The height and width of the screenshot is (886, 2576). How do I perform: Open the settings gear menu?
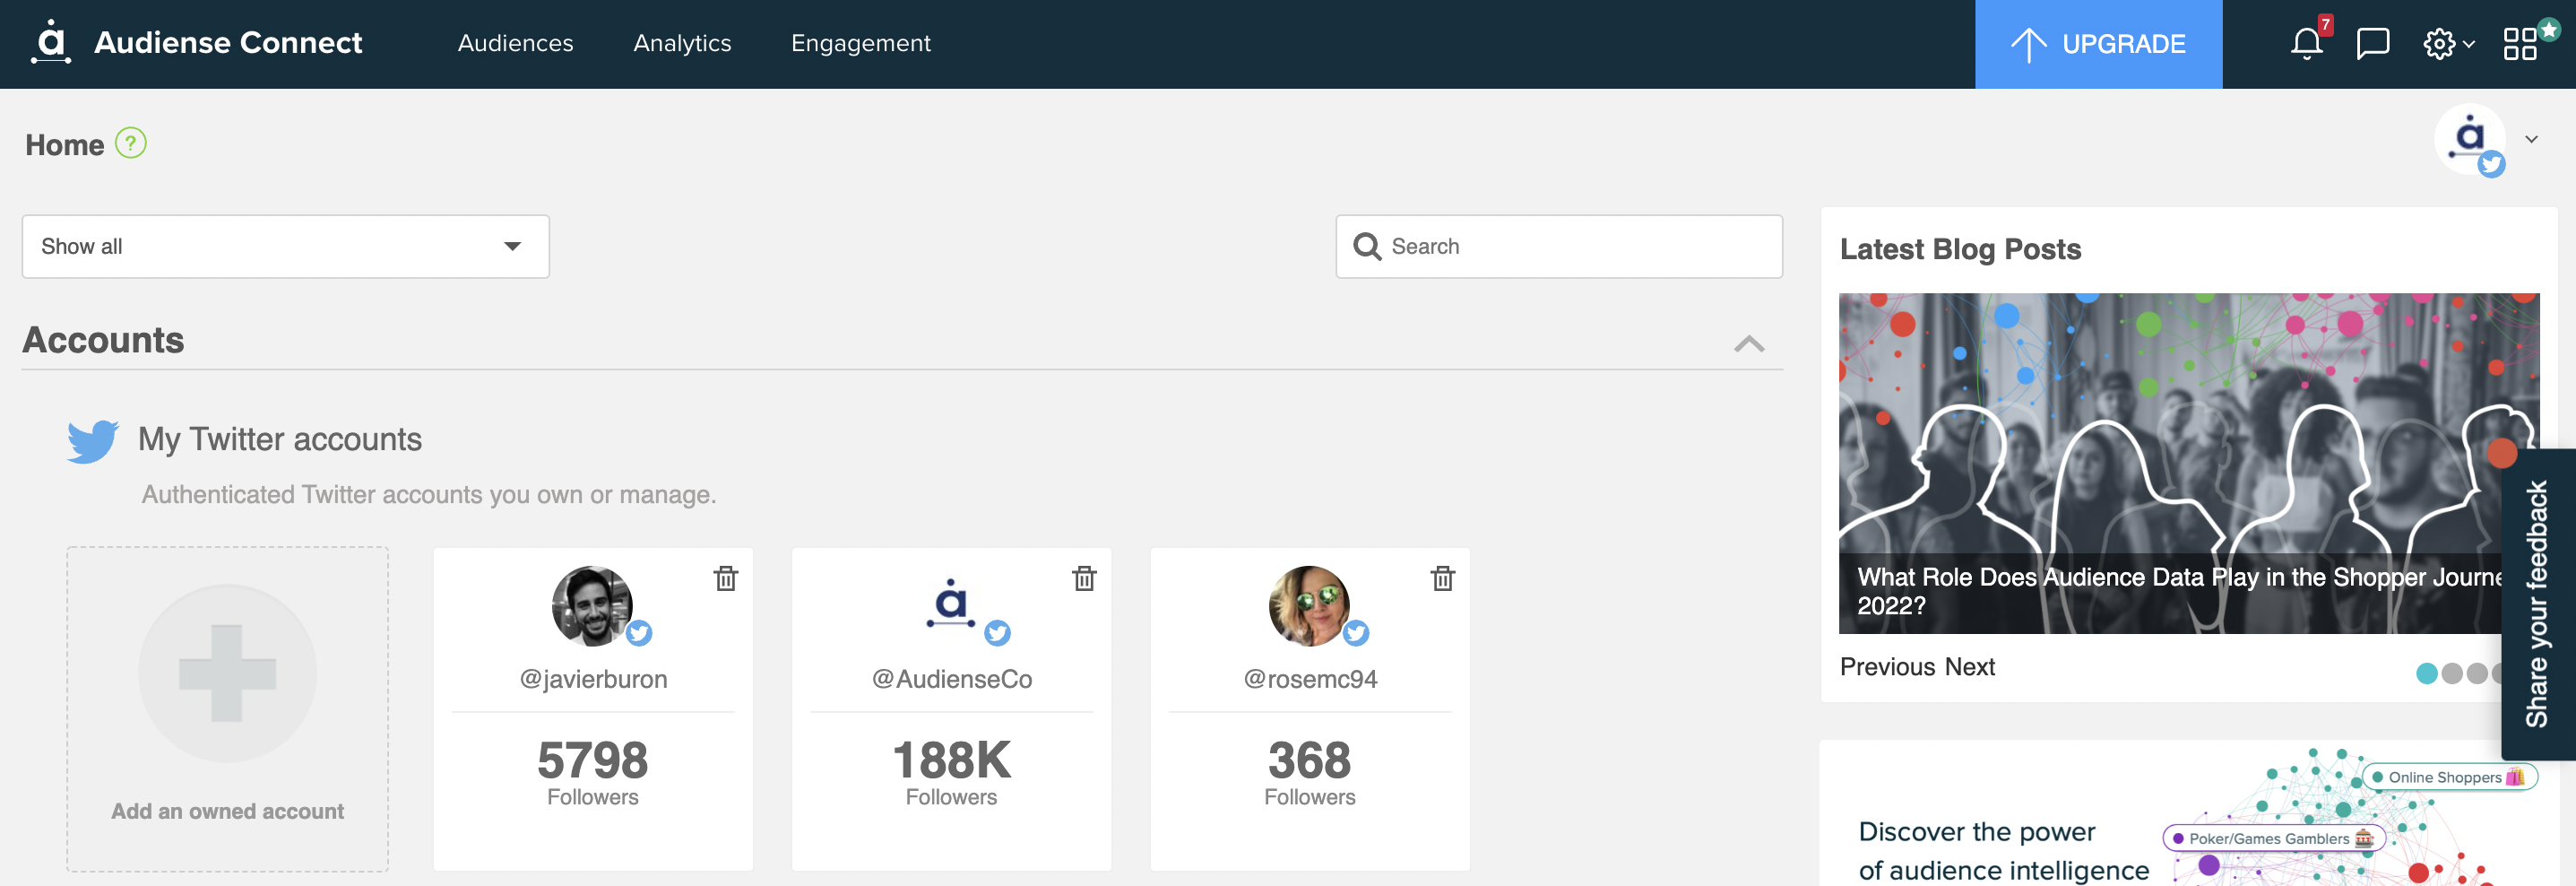(x=2447, y=44)
